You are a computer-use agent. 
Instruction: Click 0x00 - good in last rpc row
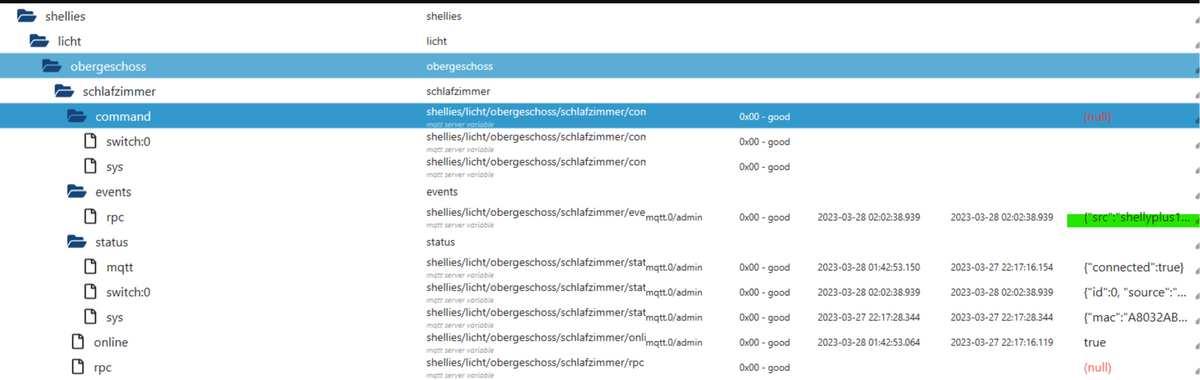coord(765,367)
